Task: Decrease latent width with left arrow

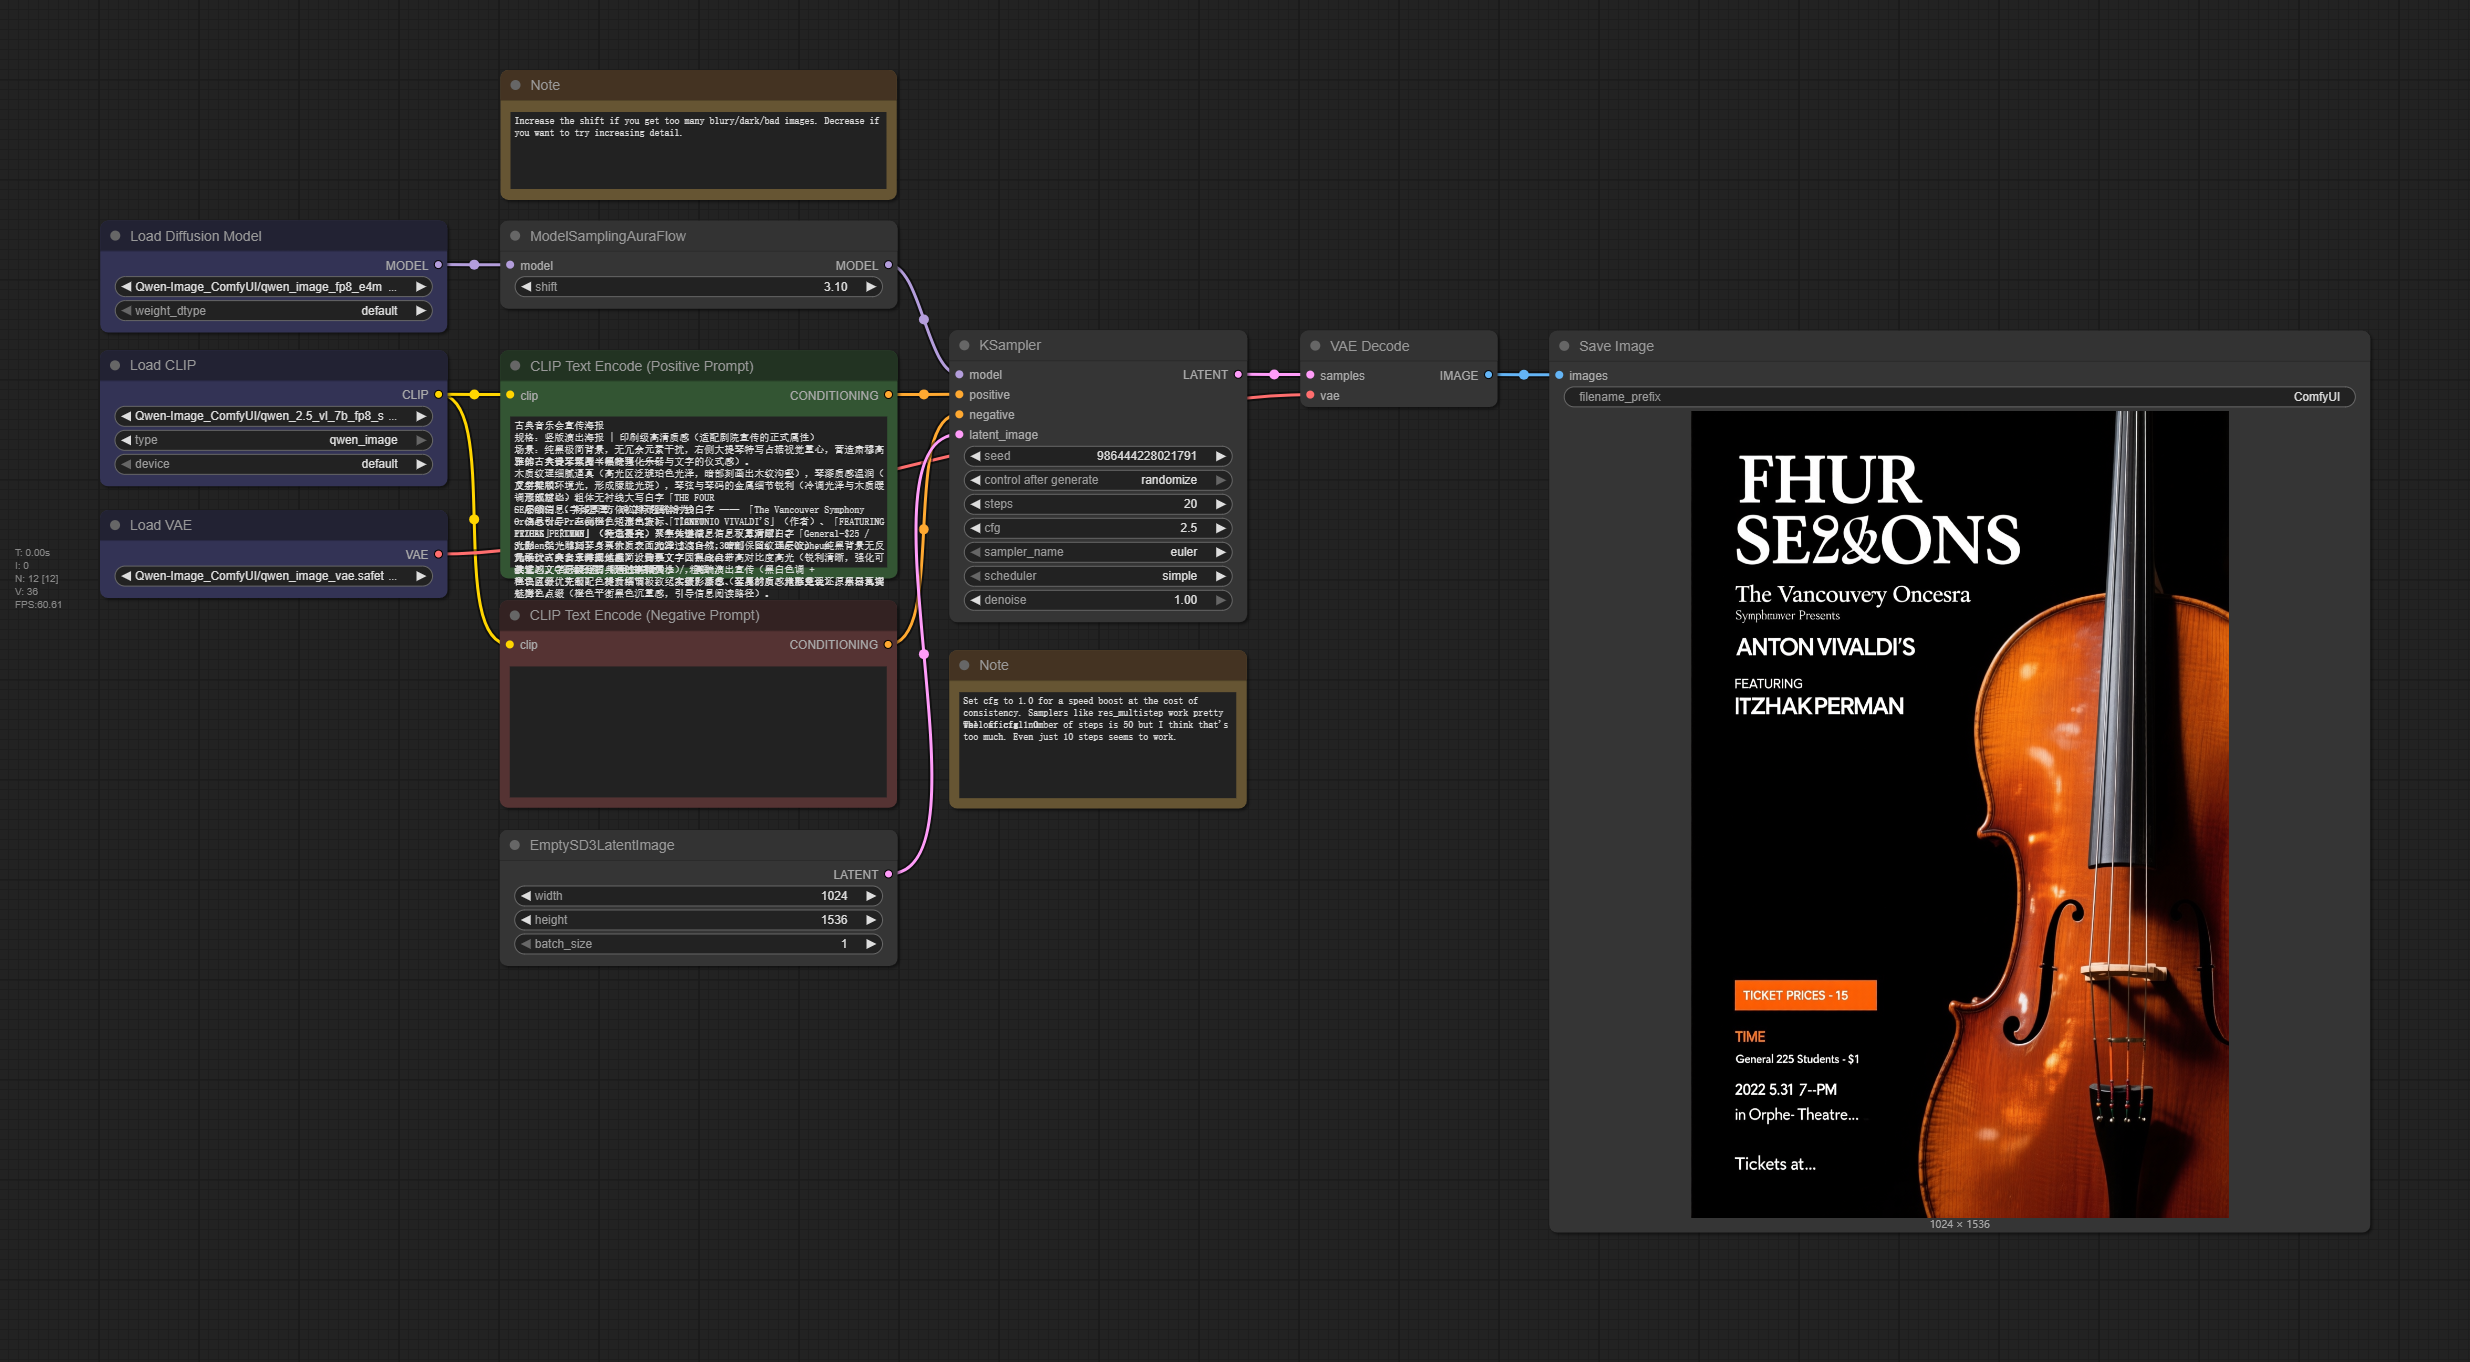Action: coord(526,896)
